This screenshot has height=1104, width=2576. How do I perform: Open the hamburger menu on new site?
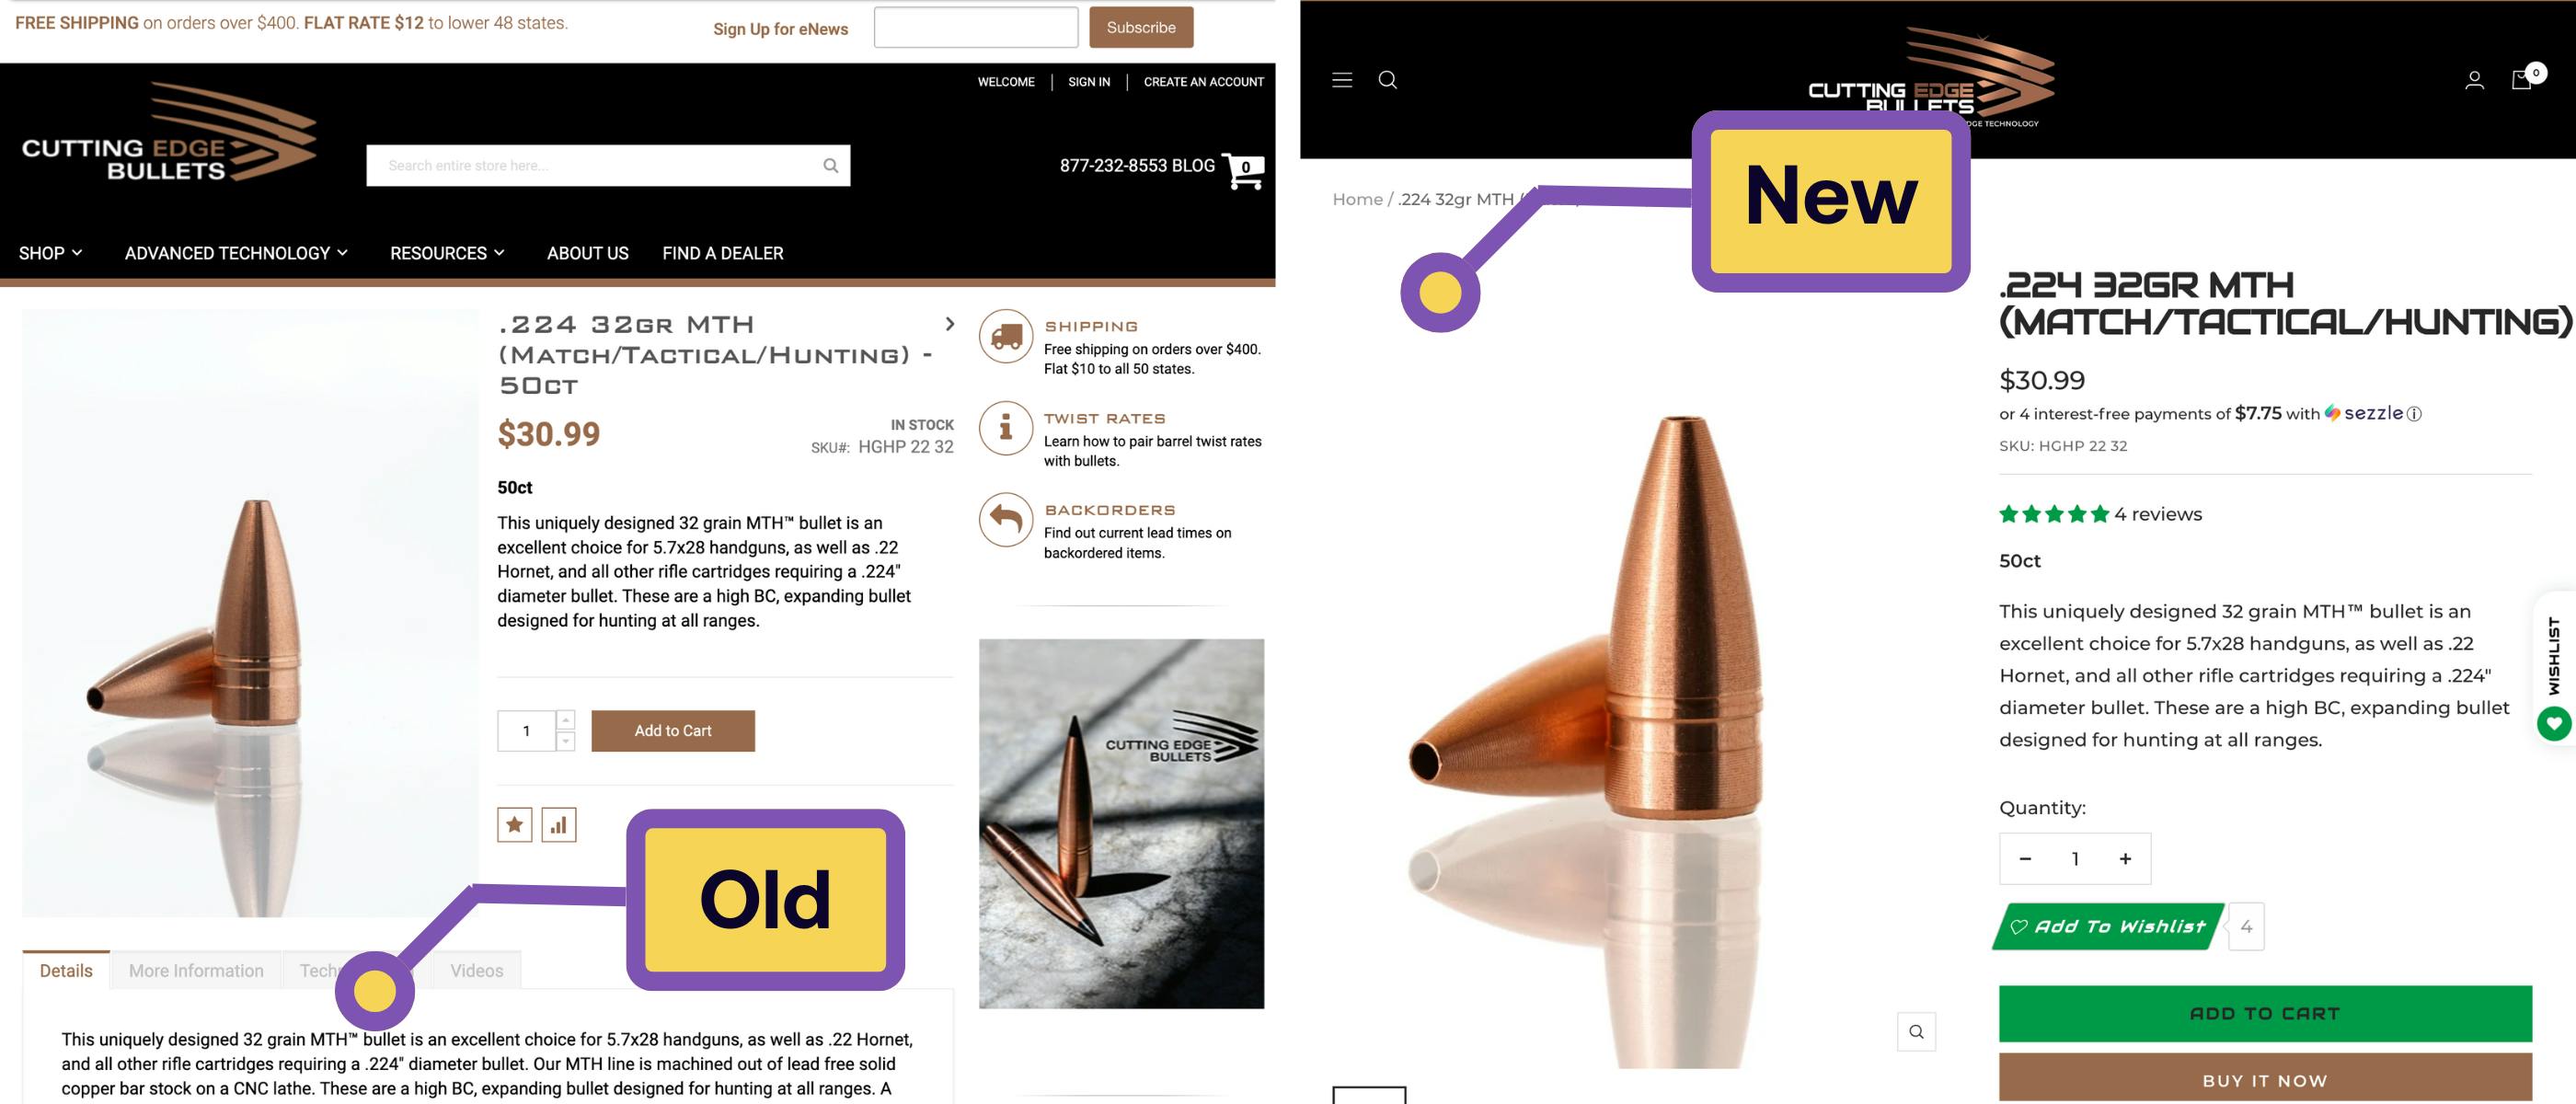[1342, 80]
